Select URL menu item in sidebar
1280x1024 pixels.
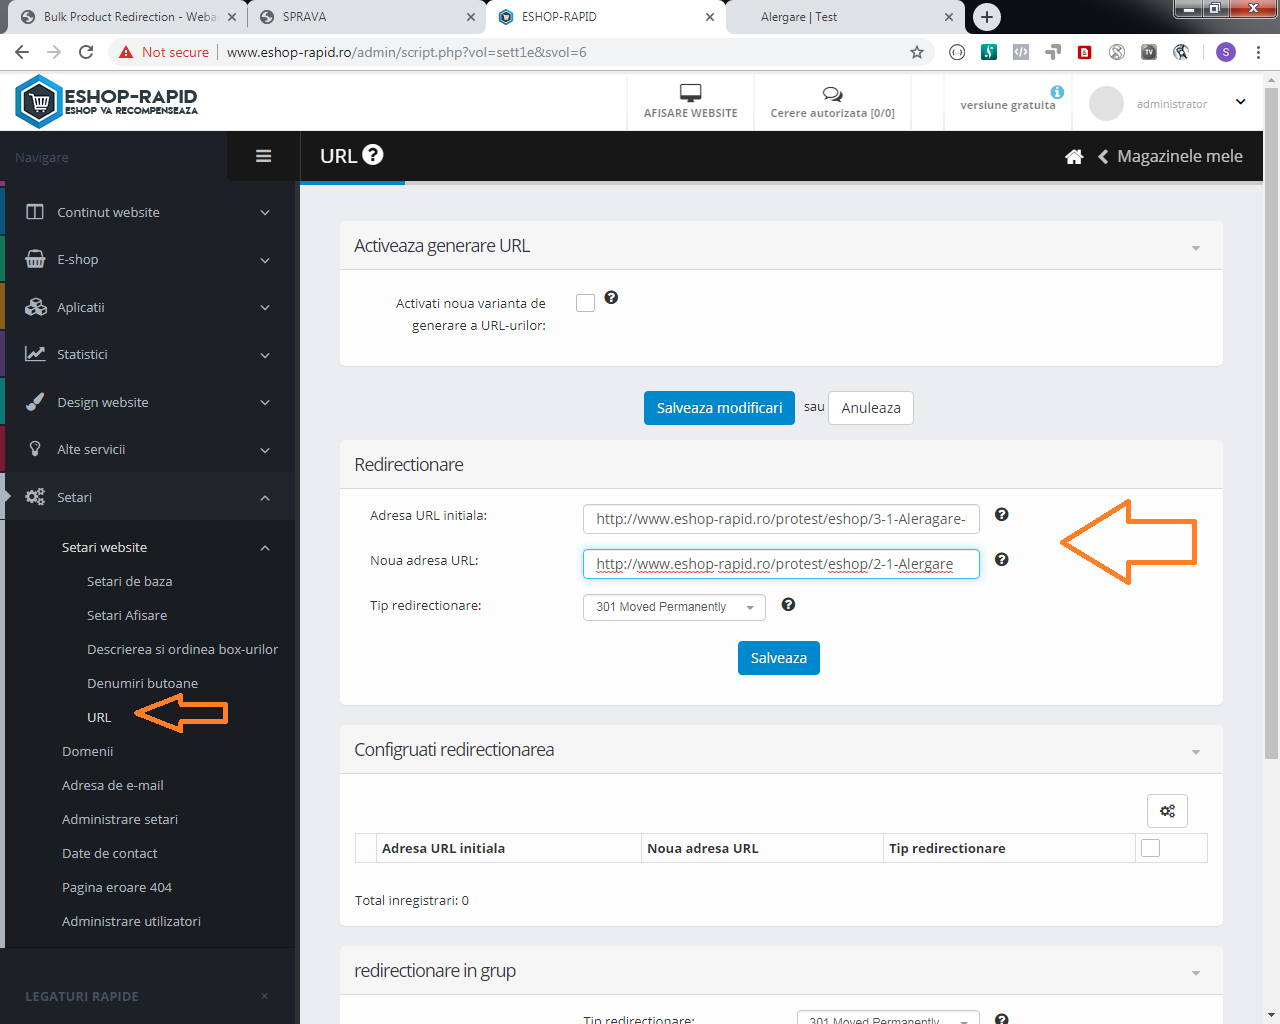click(99, 717)
